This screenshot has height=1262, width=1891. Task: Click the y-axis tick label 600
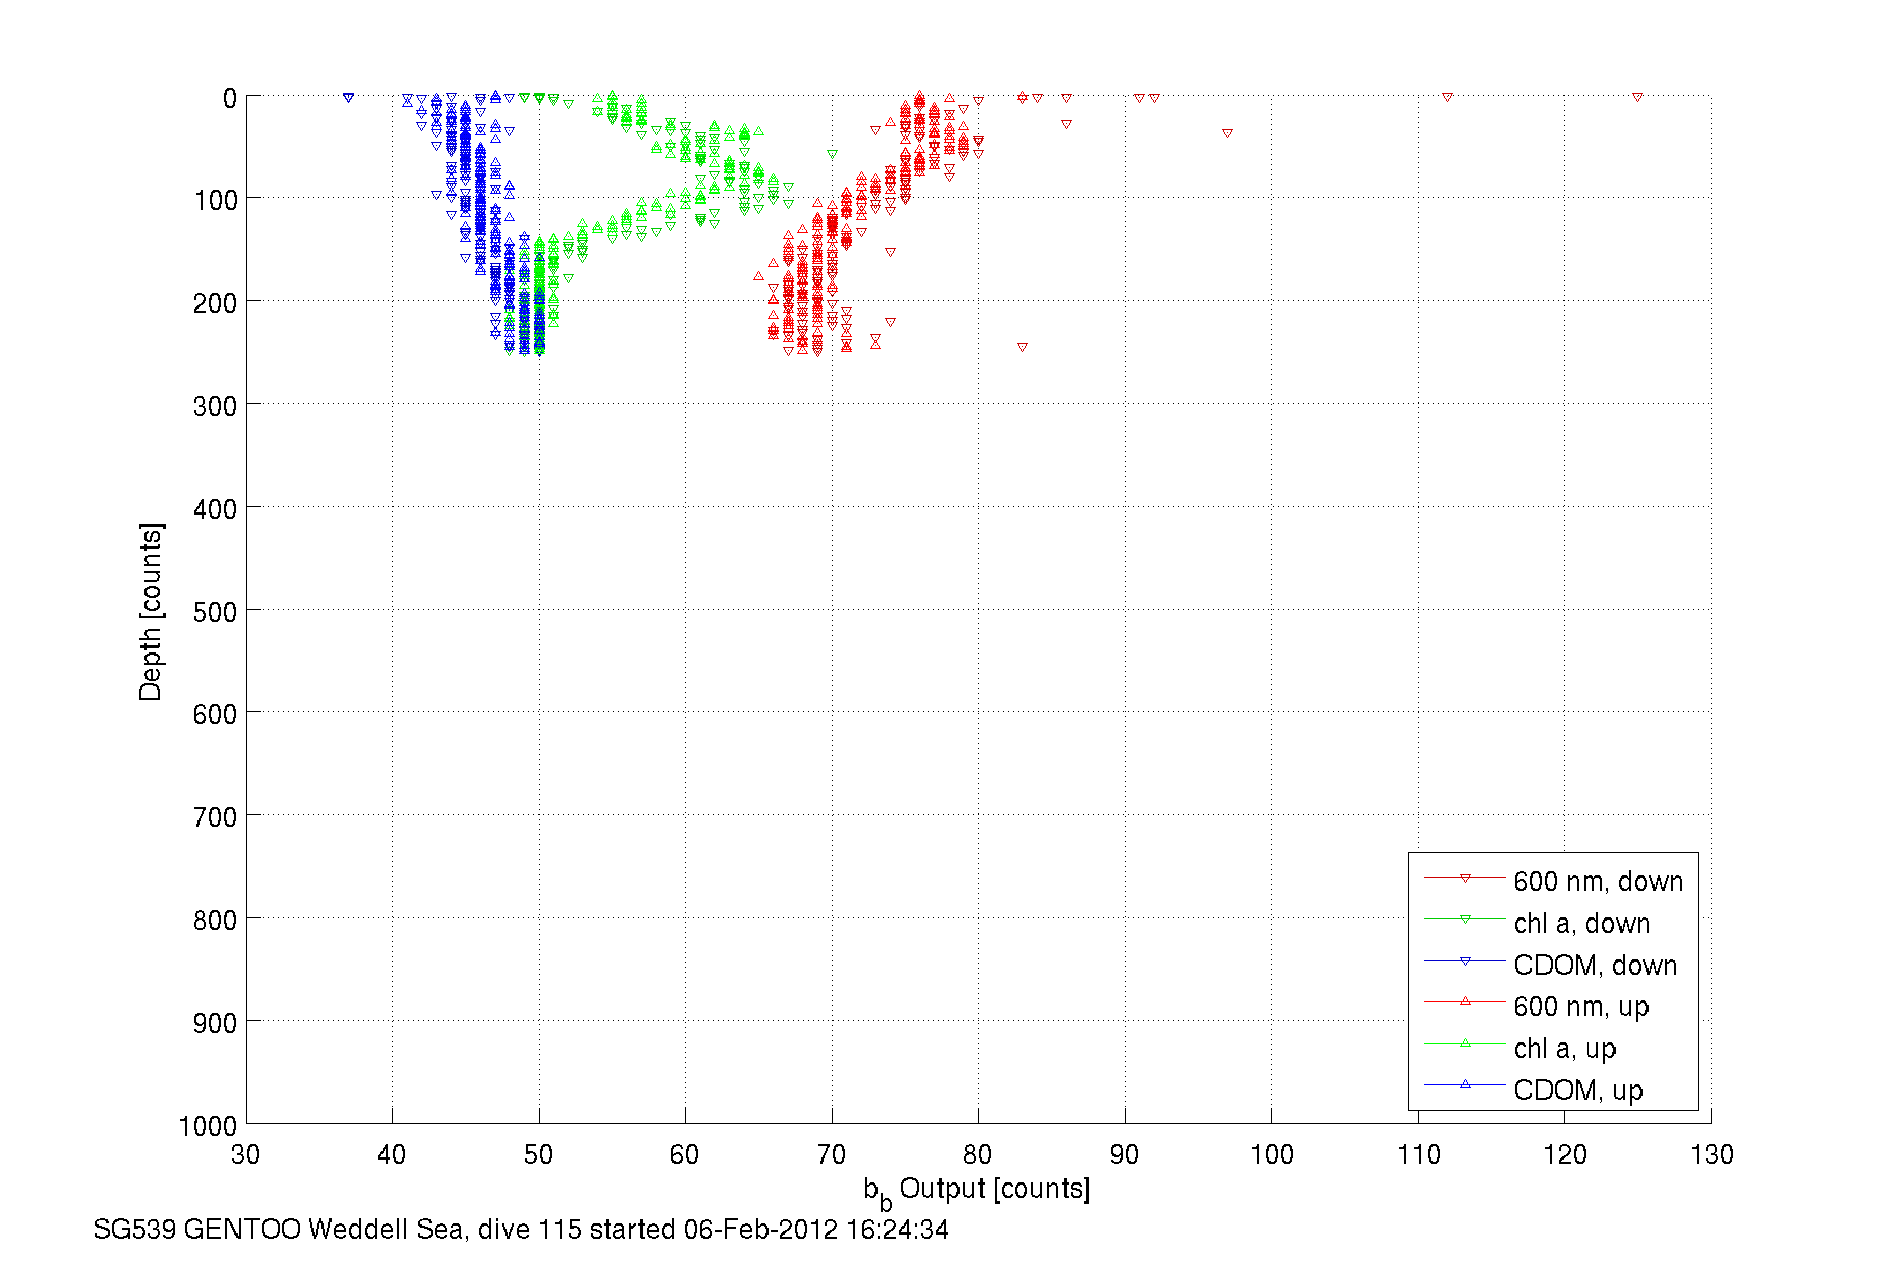click(215, 714)
